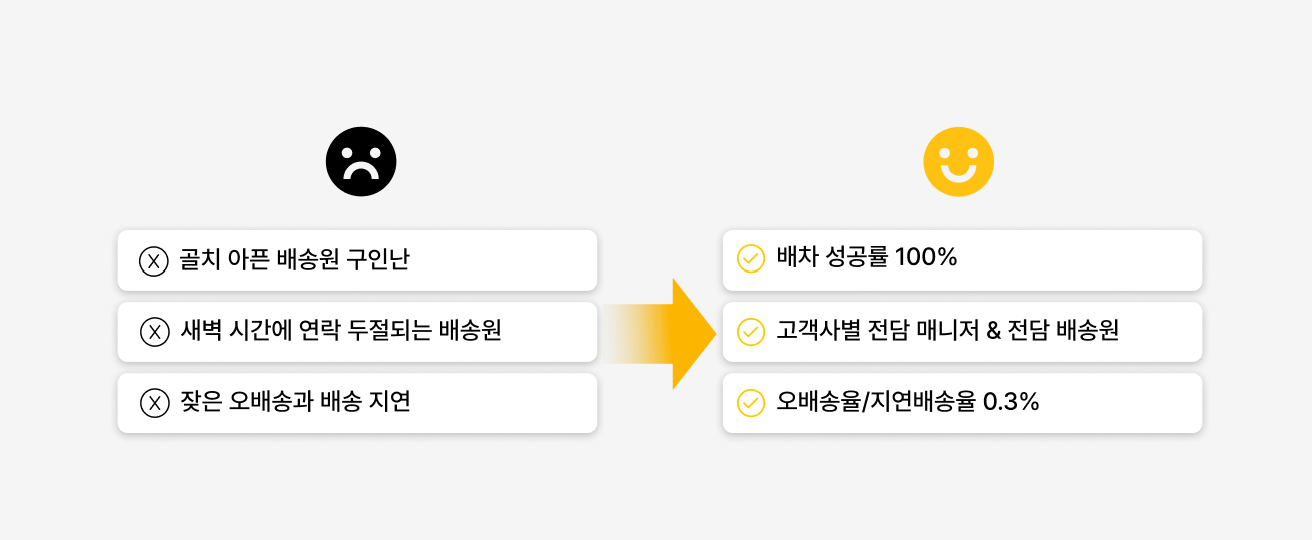The width and height of the screenshot is (1312, 540).
Task: Open the 오배송율/지연배송율 card
Action: [x=1100, y=403]
